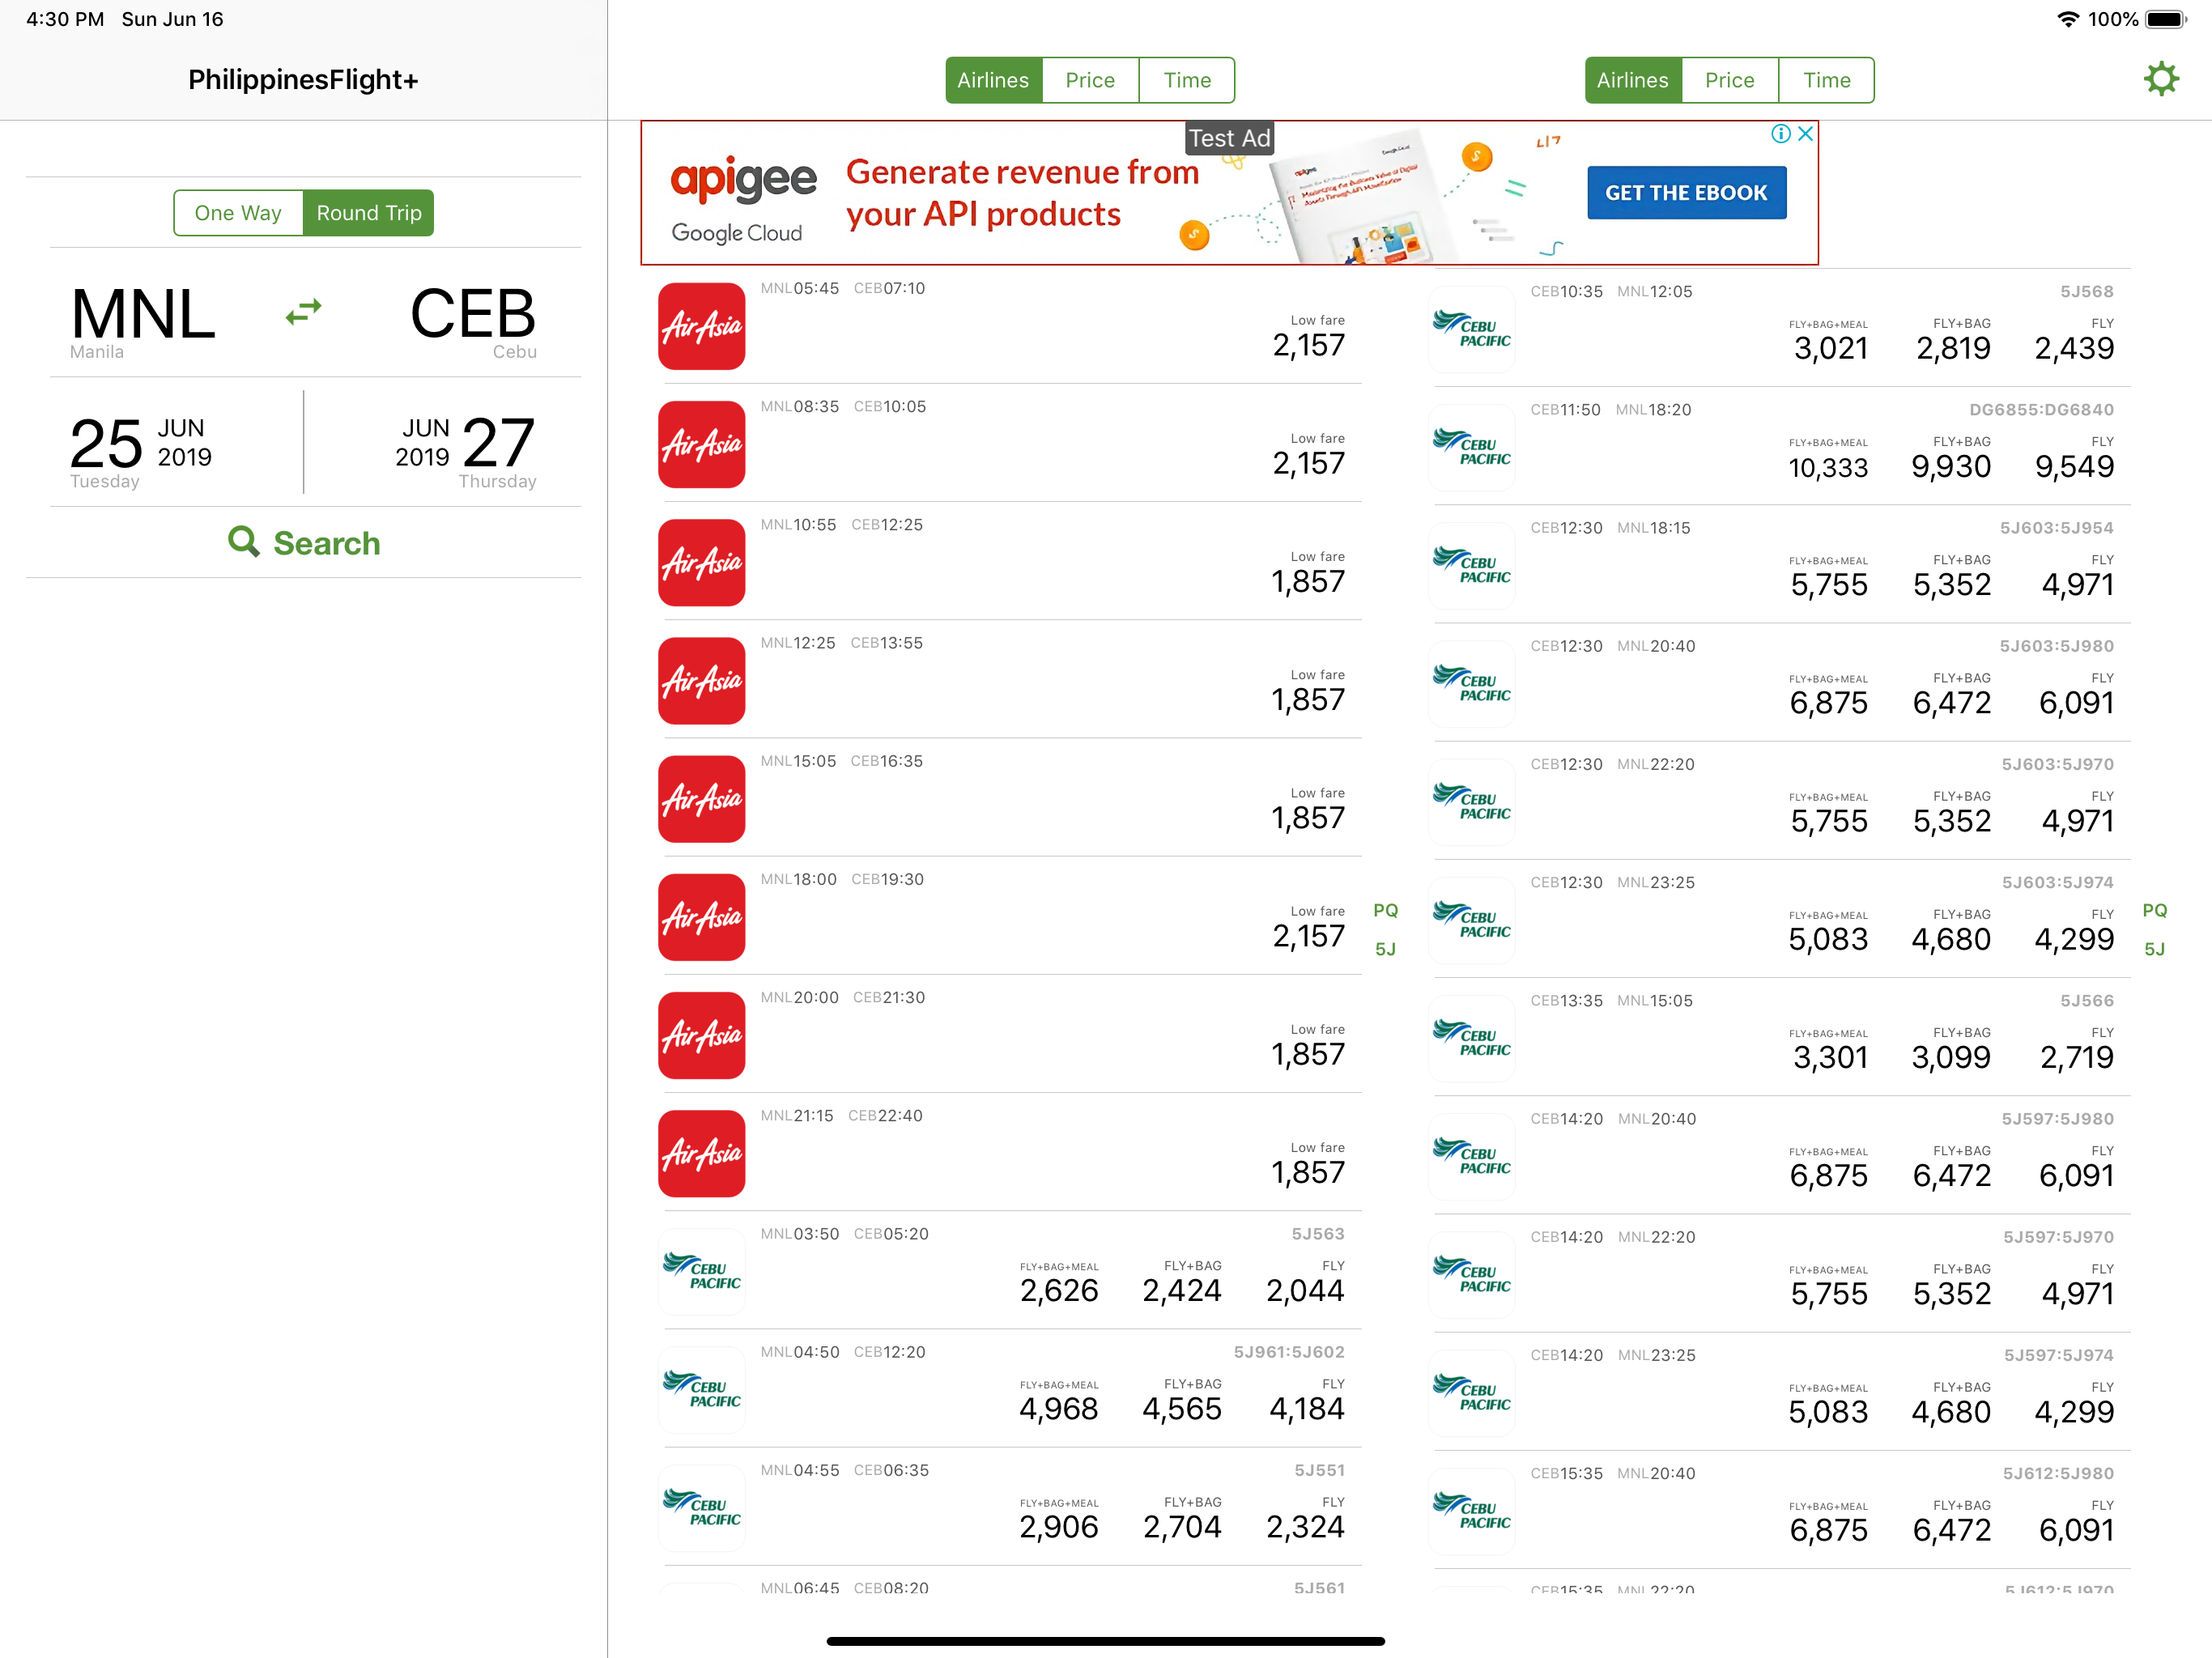Tap AirAsia logo for MNL 05:45 flight
This screenshot has height=1658, width=2212.
702,326
